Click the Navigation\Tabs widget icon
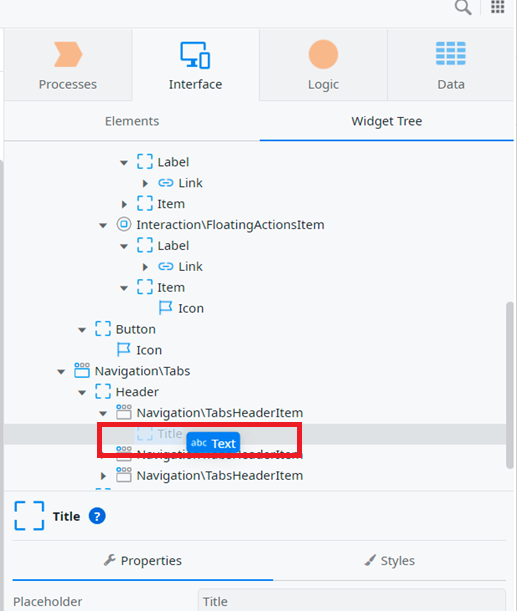Screen dimensions: 517x611 pos(82,371)
